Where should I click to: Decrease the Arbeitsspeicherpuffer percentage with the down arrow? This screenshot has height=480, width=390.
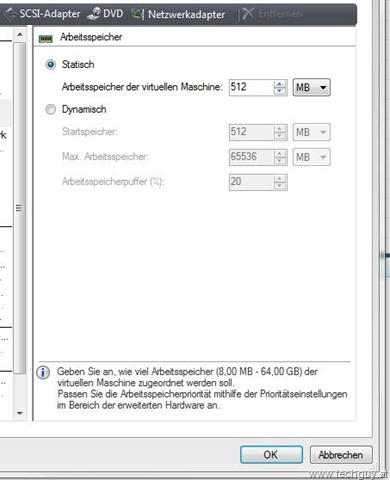[280, 186]
